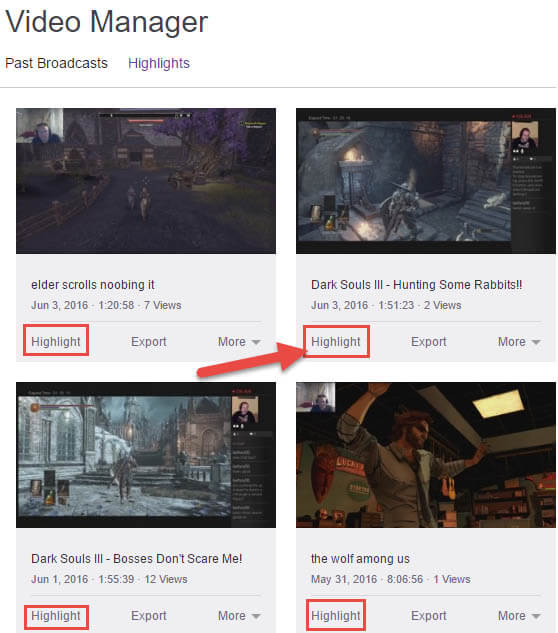Export the Bosses Don't Scare Me video
Viewport: 558px width, 633px height.
click(149, 616)
